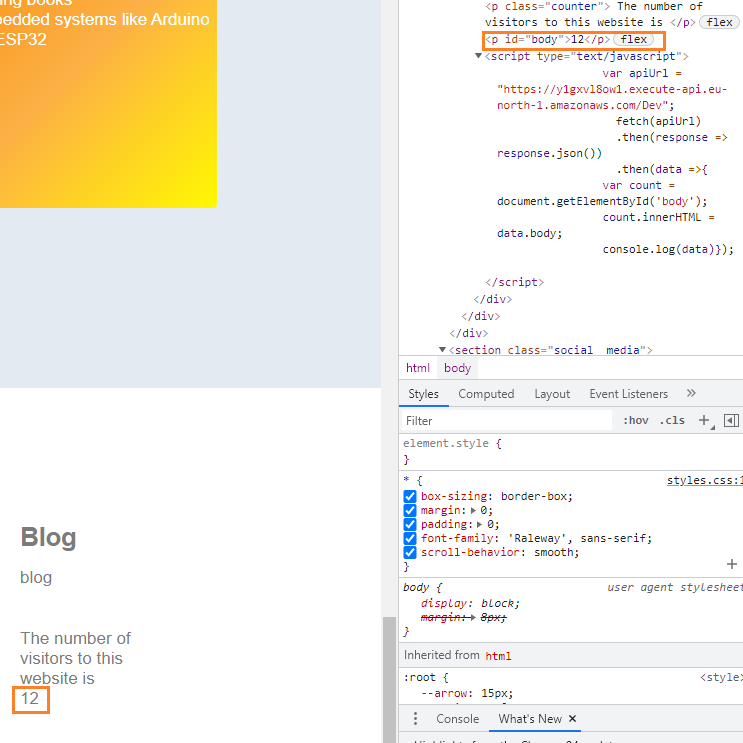The image size is (743, 743).
Task: Toggle the font-family property checkbox
Action: coord(410,538)
